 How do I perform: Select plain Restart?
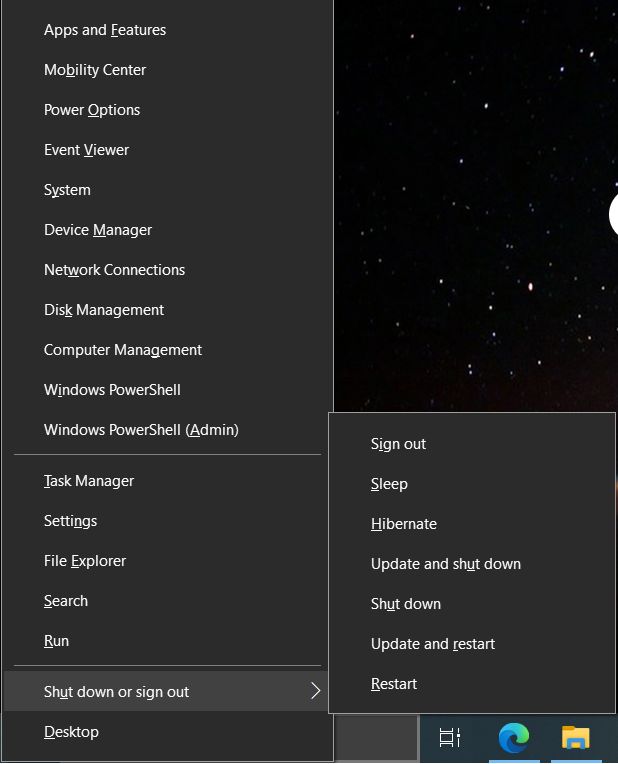[x=472, y=684]
